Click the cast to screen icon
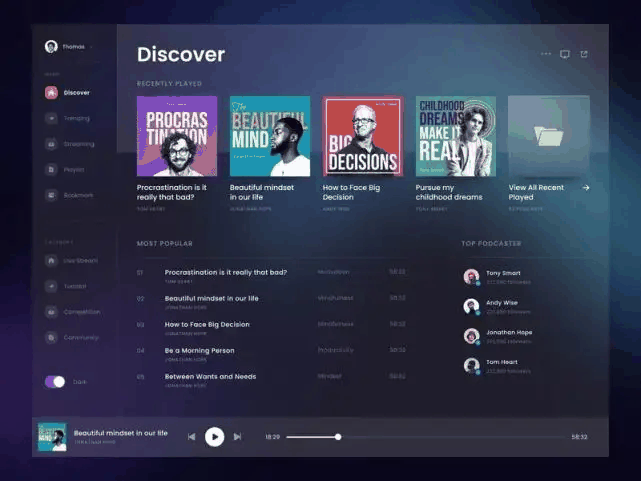The image size is (641, 481). [x=565, y=54]
